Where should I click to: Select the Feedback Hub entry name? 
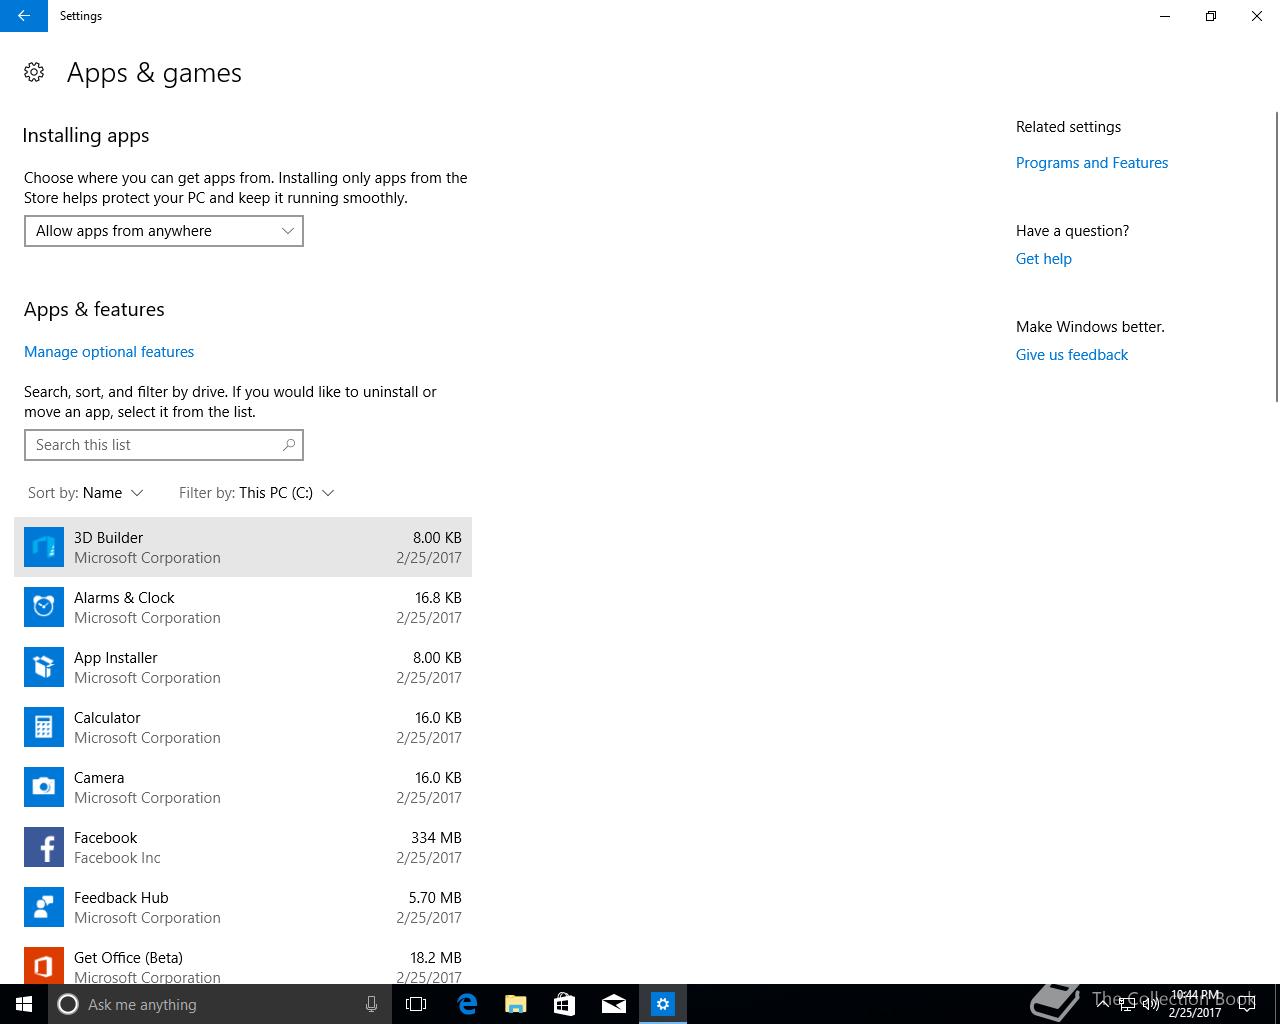coord(121,898)
